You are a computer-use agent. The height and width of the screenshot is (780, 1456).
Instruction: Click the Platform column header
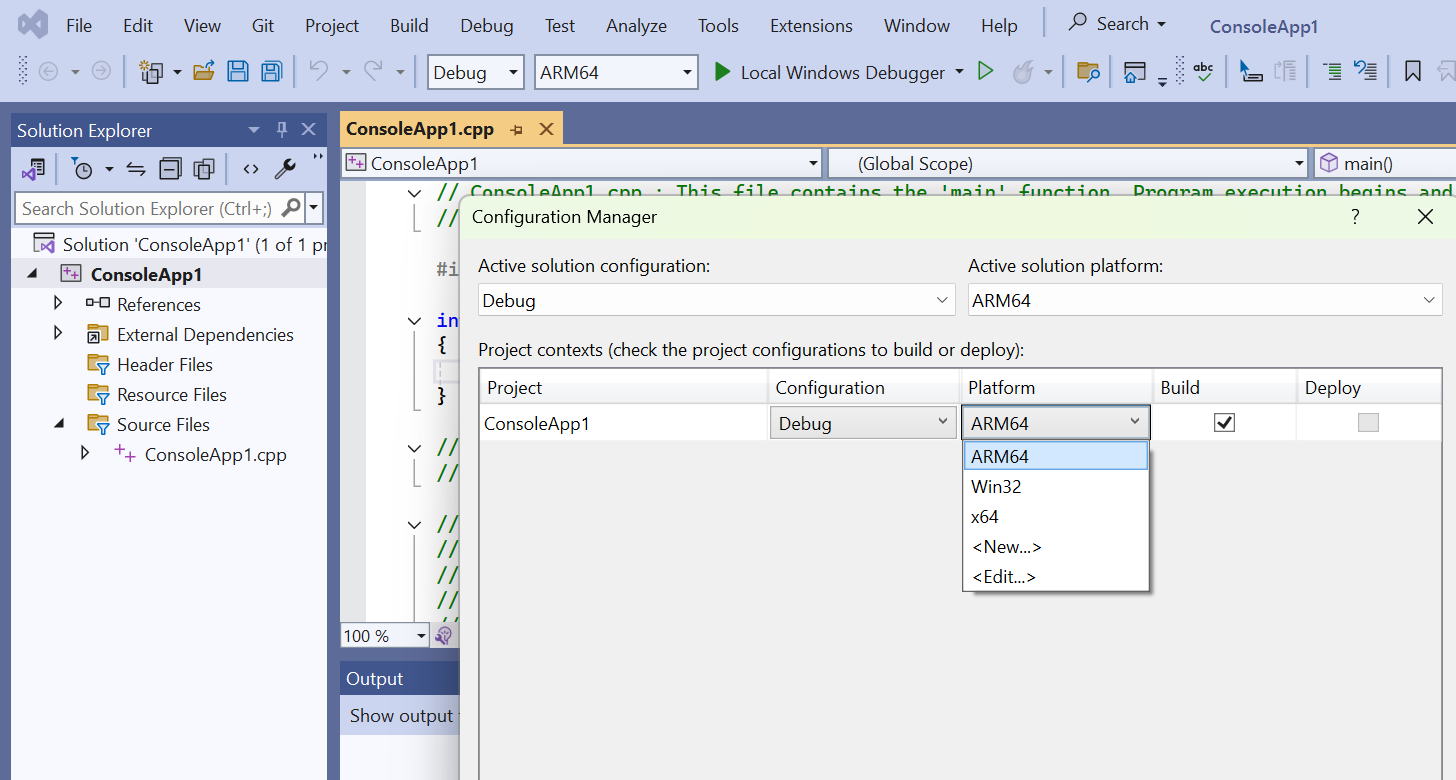pos(1055,387)
